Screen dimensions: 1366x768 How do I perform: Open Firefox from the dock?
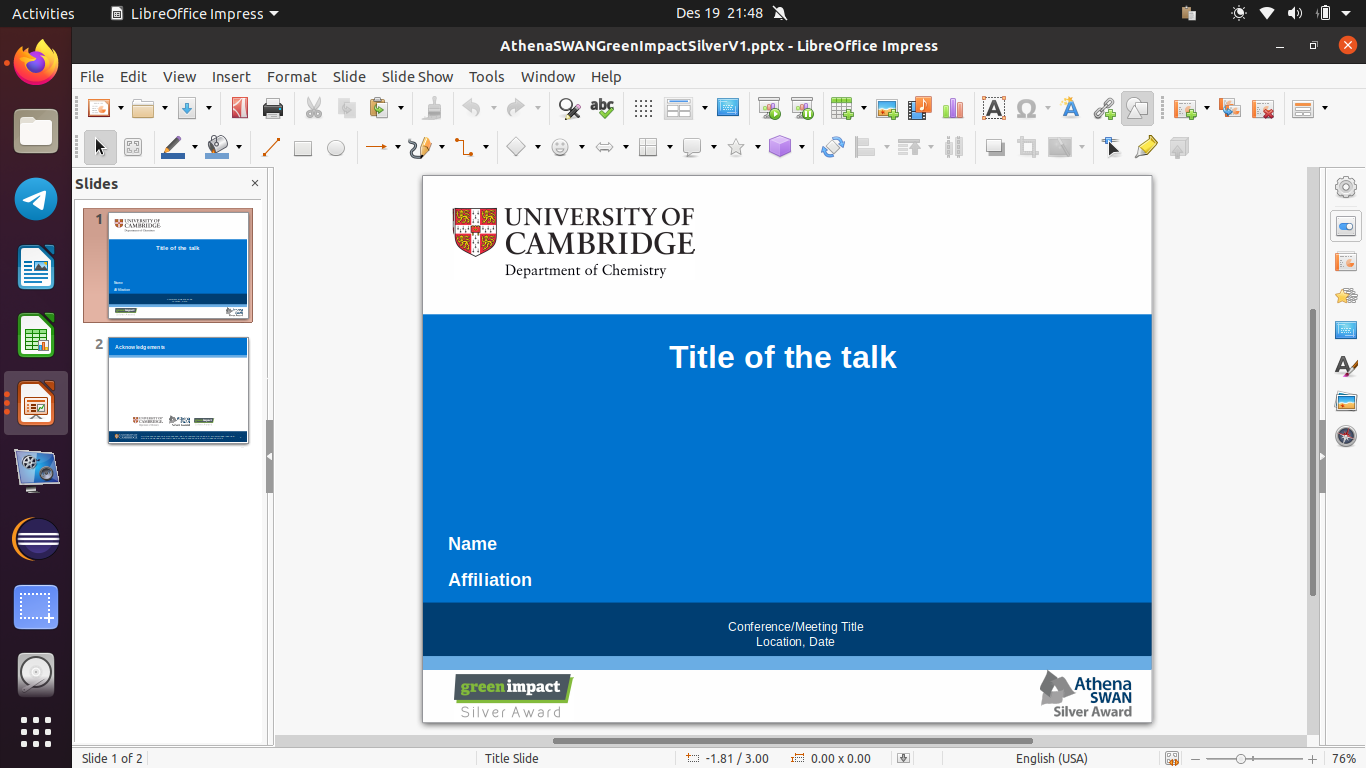tap(36, 63)
